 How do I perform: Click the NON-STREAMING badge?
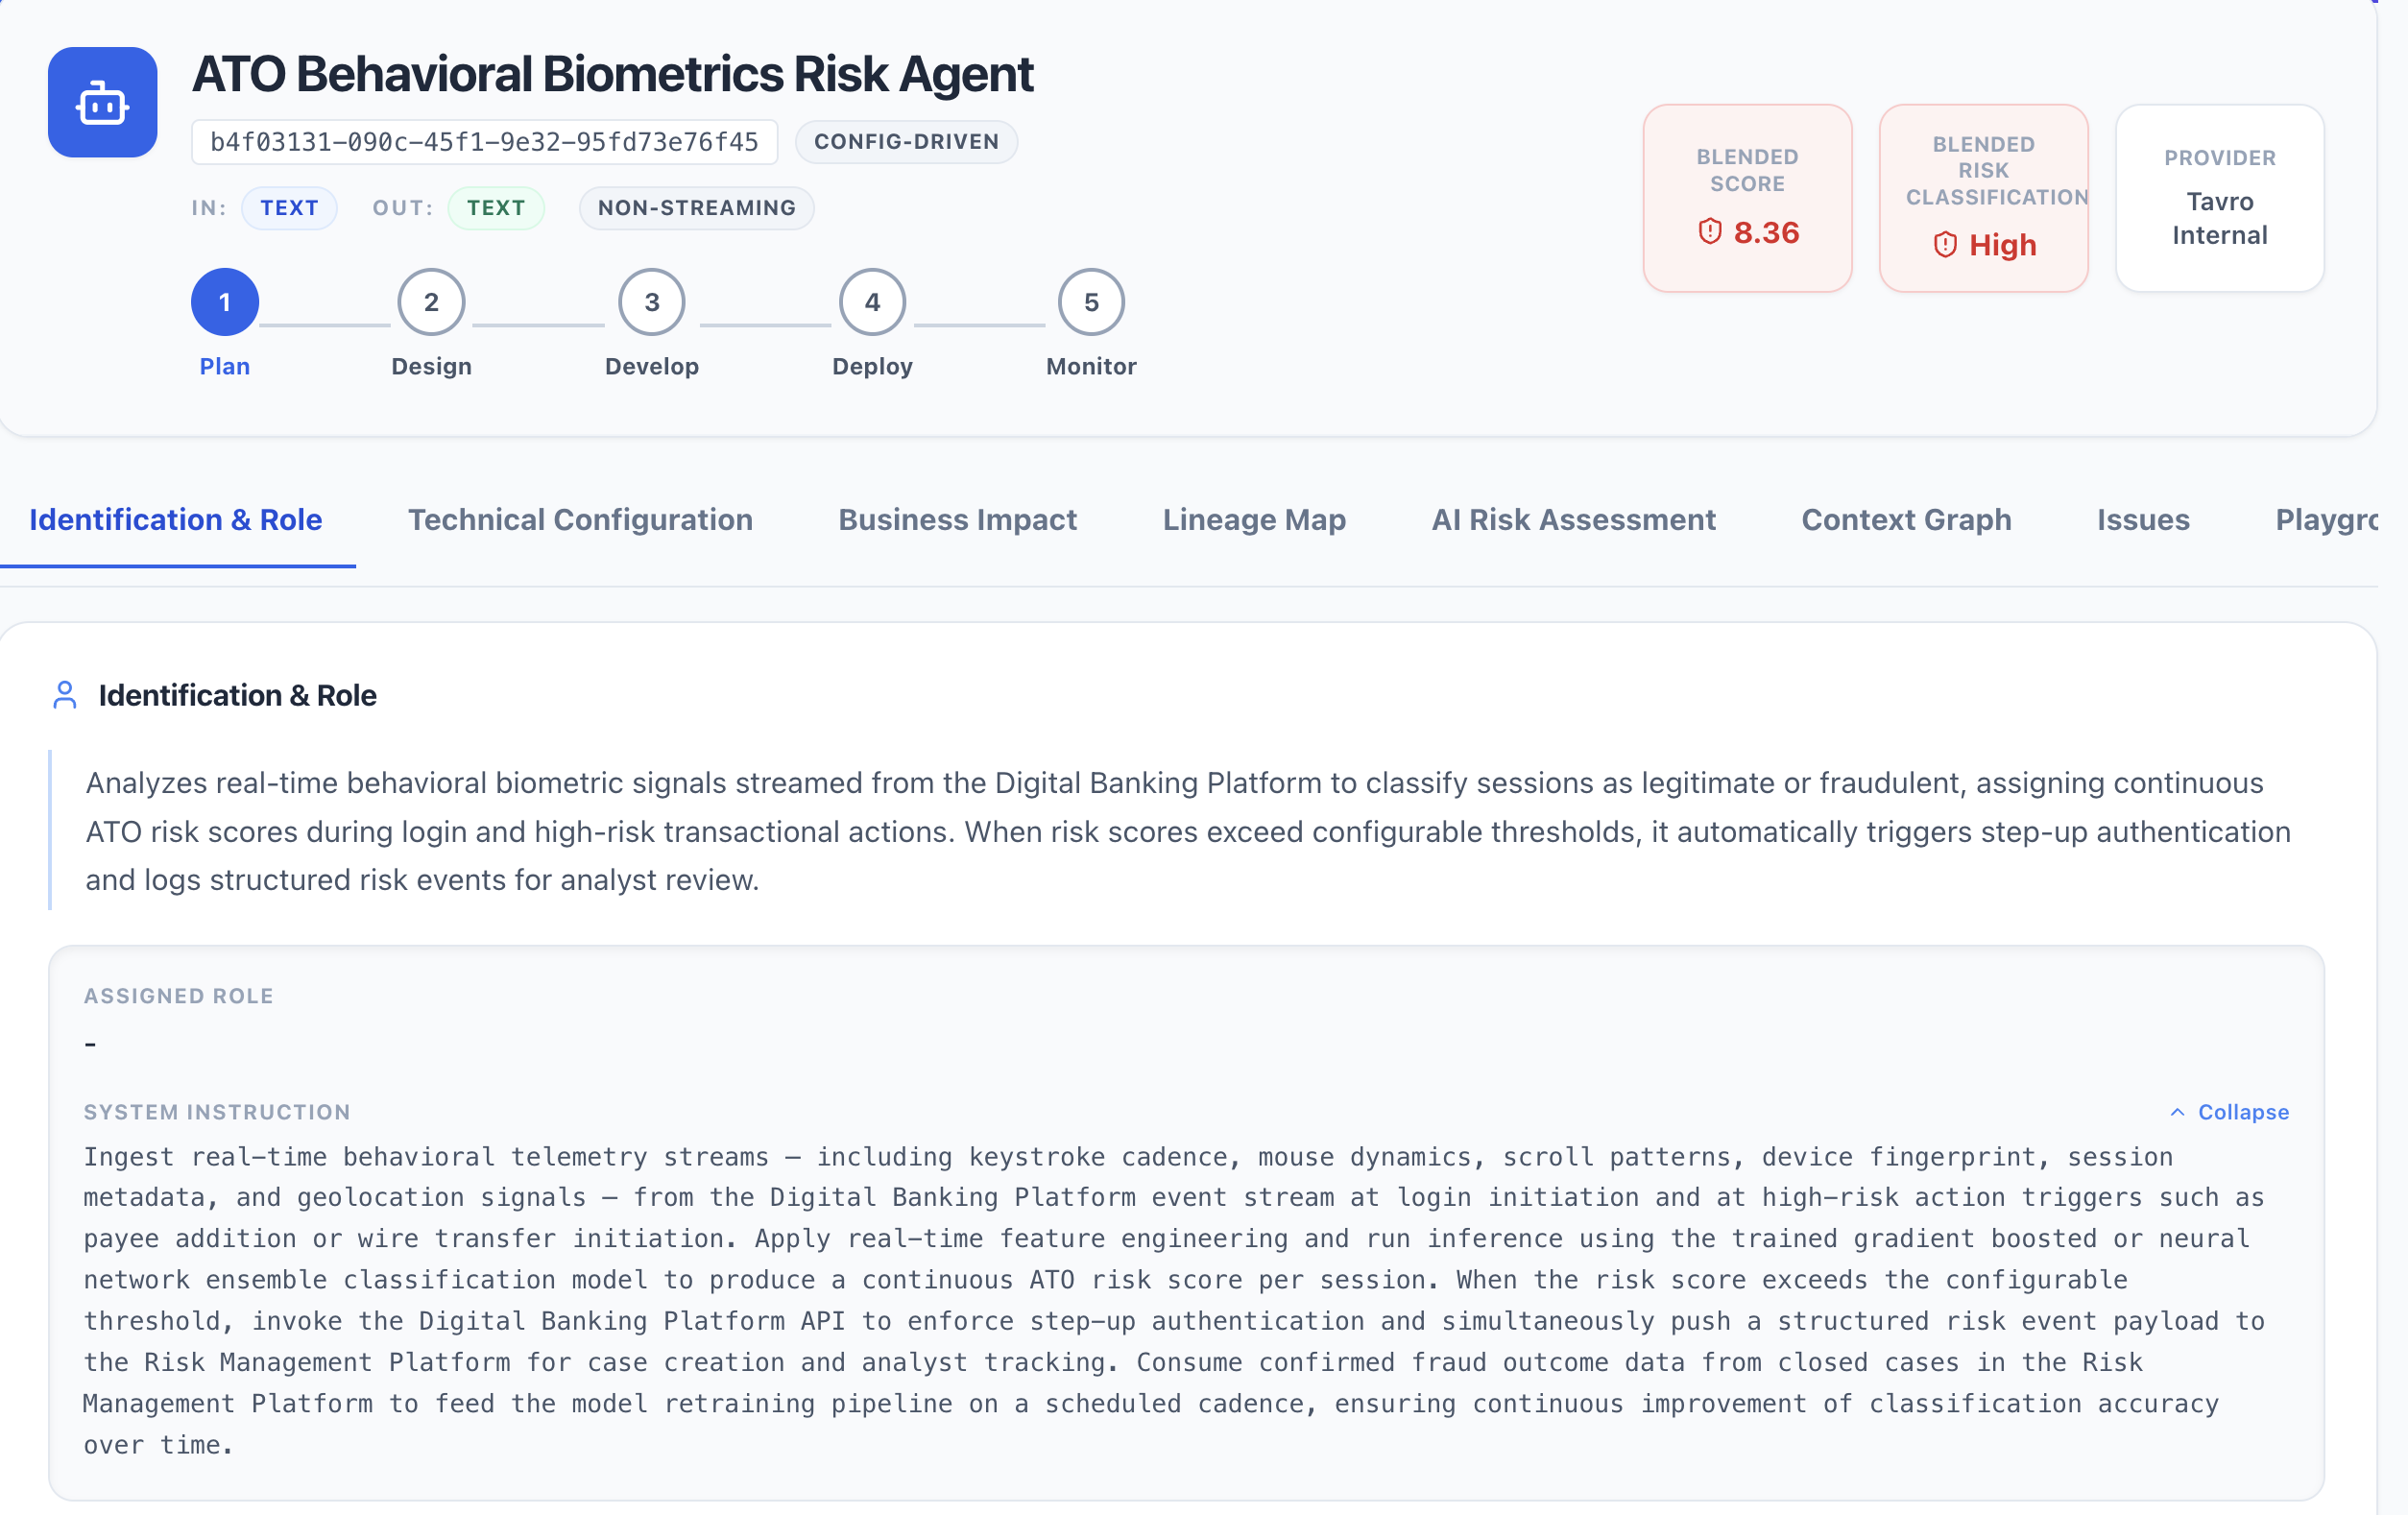tap(696, 208)
